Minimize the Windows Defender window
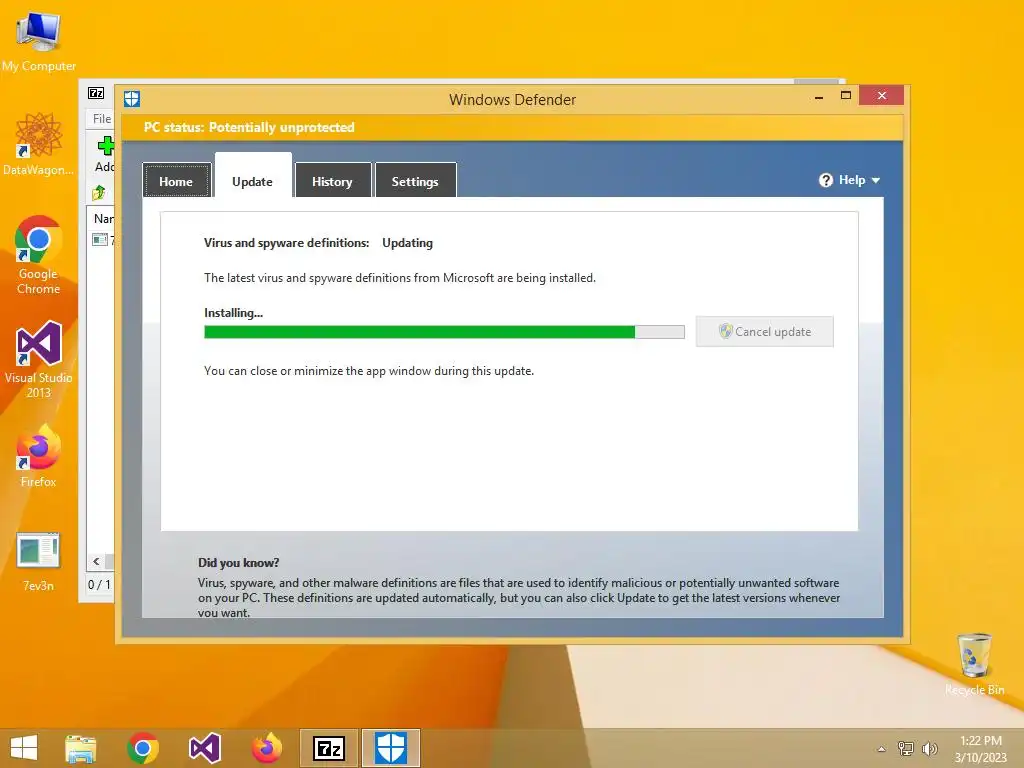1024x768 pixels. pyautogui.click(x=819, y=96)
